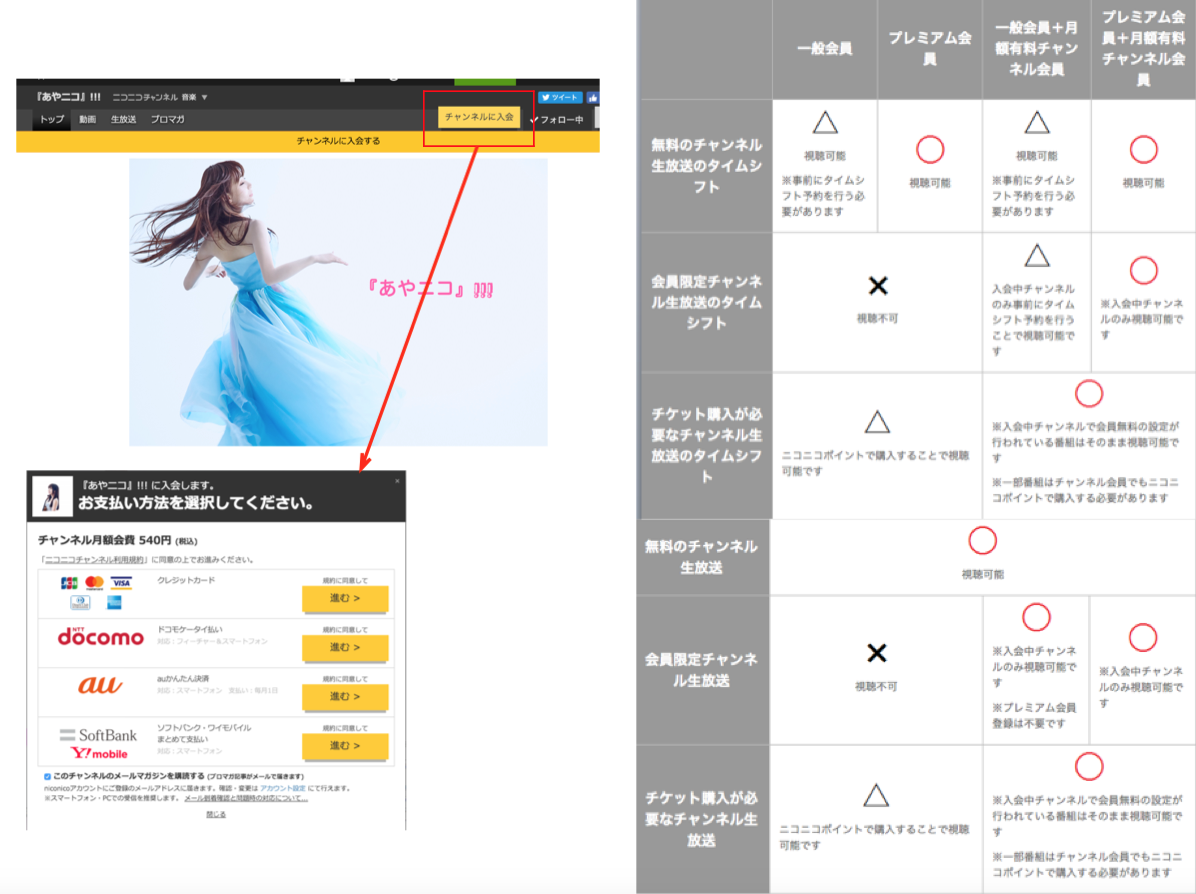The width and height of the screenshot is (1196, 894).
Task: Expand the ニコニコチャンネル 音楽 dropdown arrow
Action: [204, 98]
